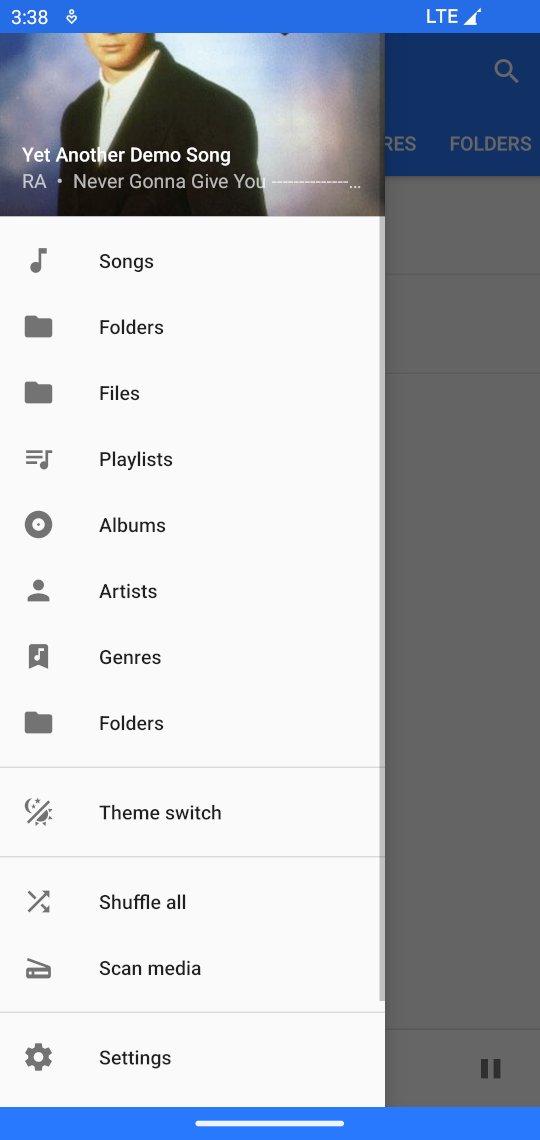Tap the person Artists icon

(39, 590)
